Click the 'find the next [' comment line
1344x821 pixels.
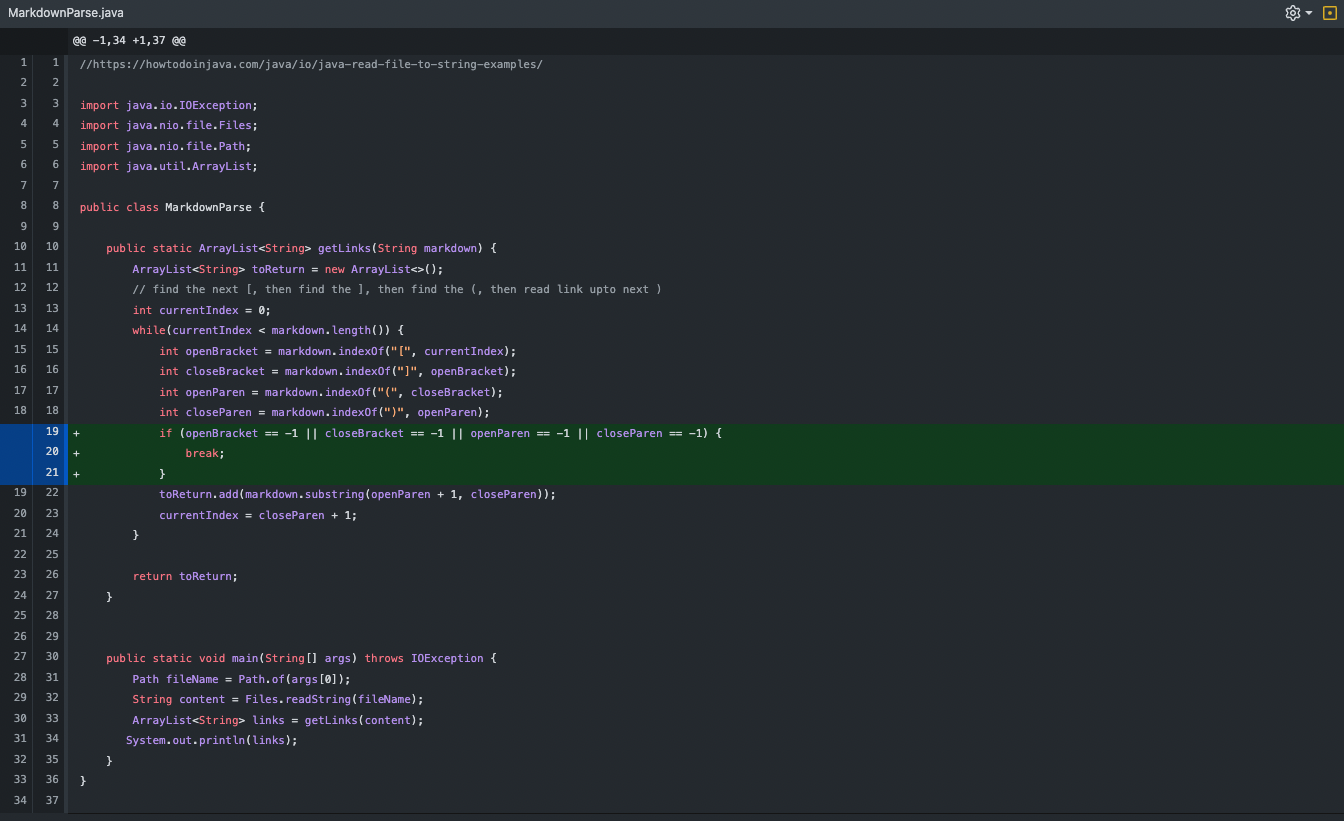(397, 289)
